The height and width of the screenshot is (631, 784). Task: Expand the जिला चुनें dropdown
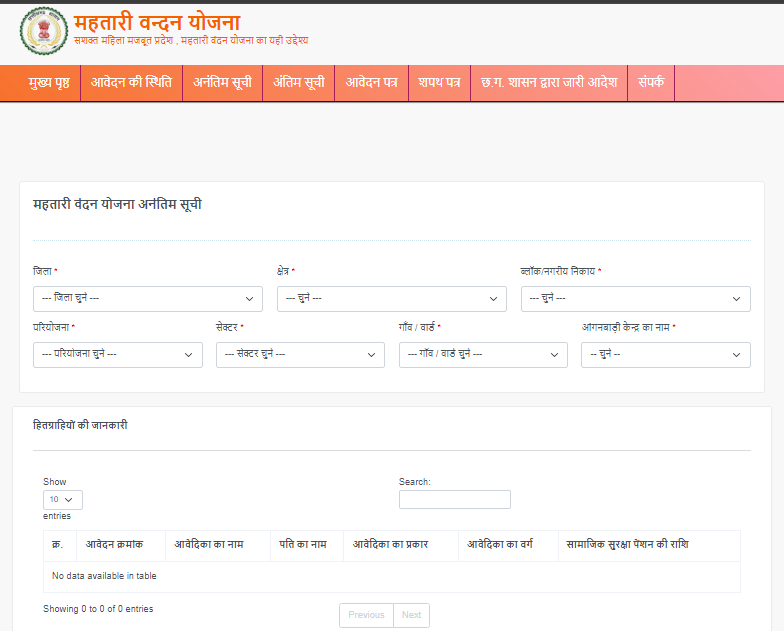click(x=148, y=298)
